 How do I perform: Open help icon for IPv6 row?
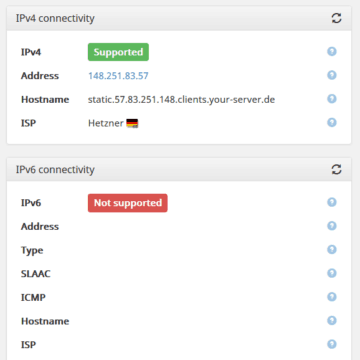pyautogui.click(x=332, y=202)
